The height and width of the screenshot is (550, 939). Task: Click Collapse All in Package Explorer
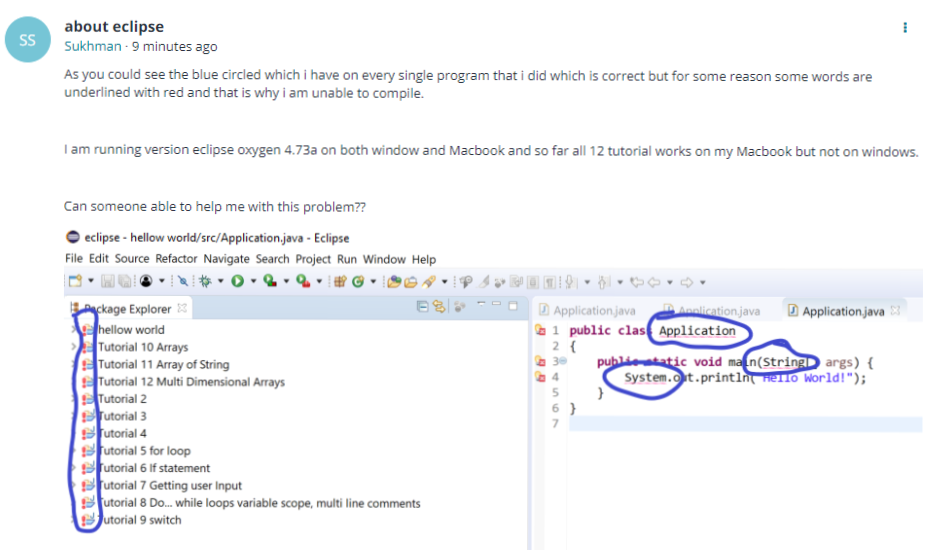coord(422,307)
